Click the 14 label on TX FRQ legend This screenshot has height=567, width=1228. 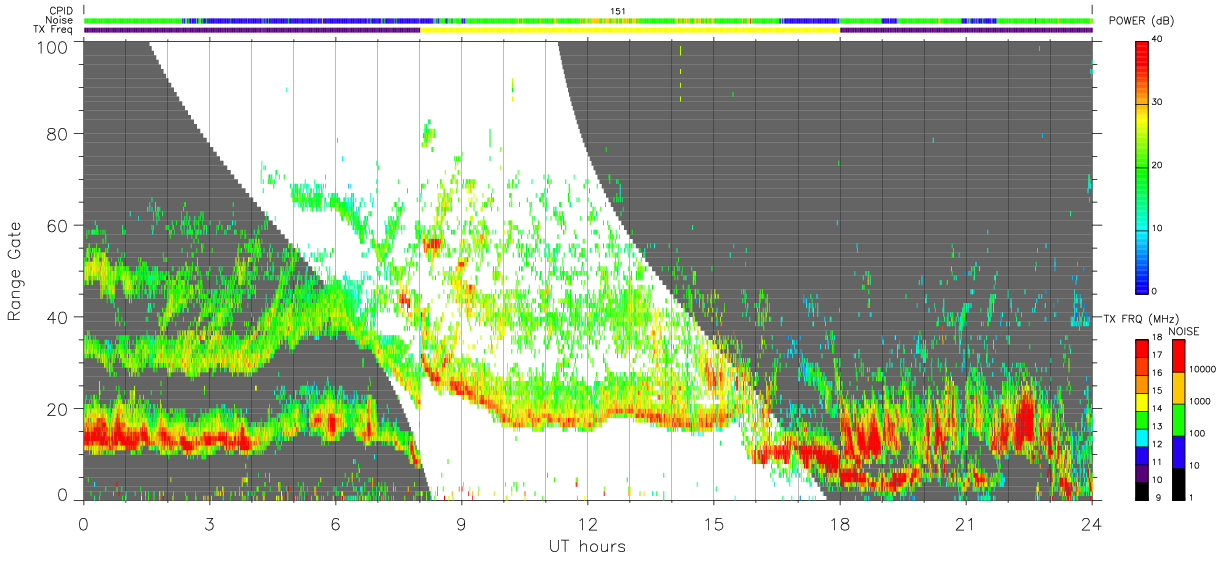pos(1158,409)
